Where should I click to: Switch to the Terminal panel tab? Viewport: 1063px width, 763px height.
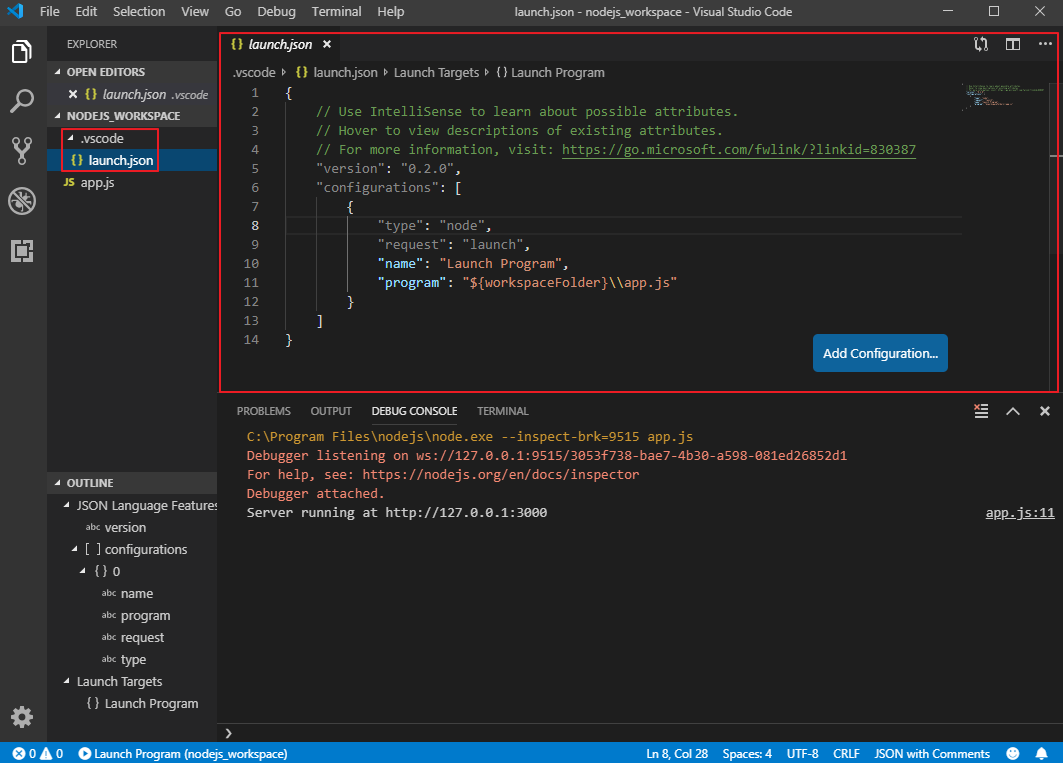point(502,411)
